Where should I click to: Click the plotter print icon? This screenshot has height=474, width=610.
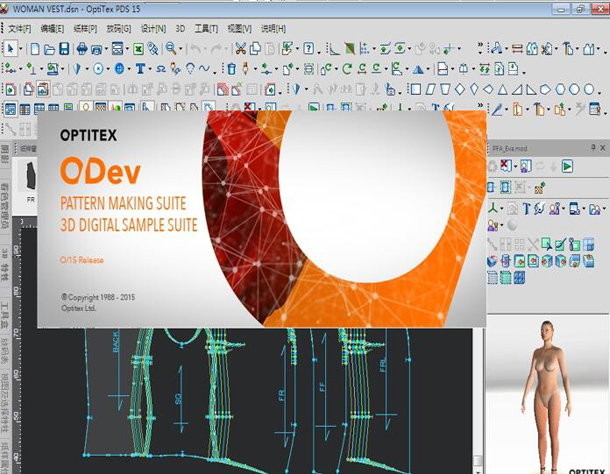pyautogui.click(x=82, y=49)
